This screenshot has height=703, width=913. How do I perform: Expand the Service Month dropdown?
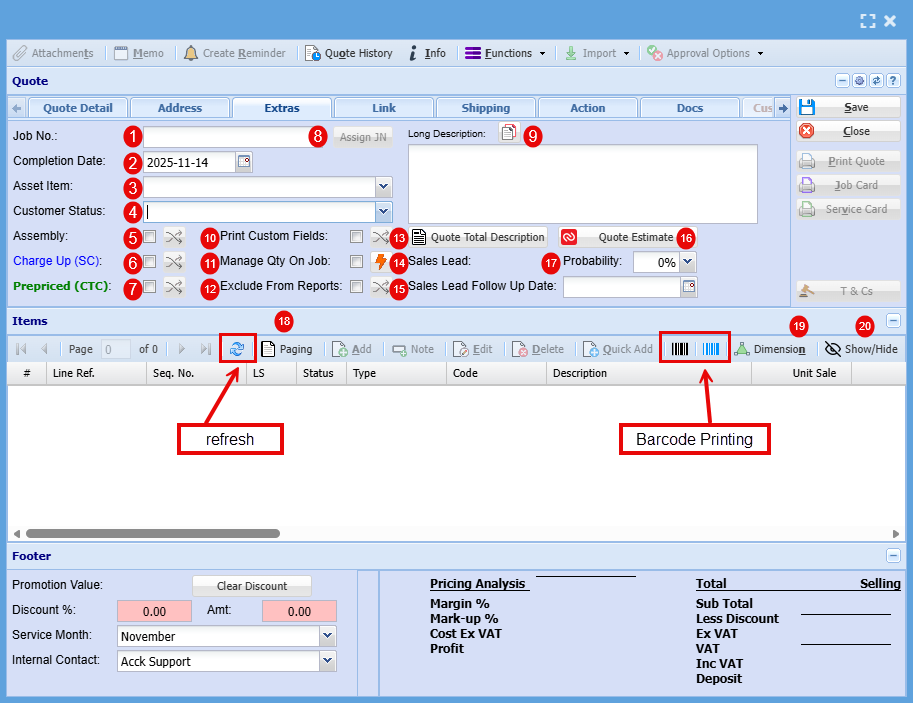[327, 636]
